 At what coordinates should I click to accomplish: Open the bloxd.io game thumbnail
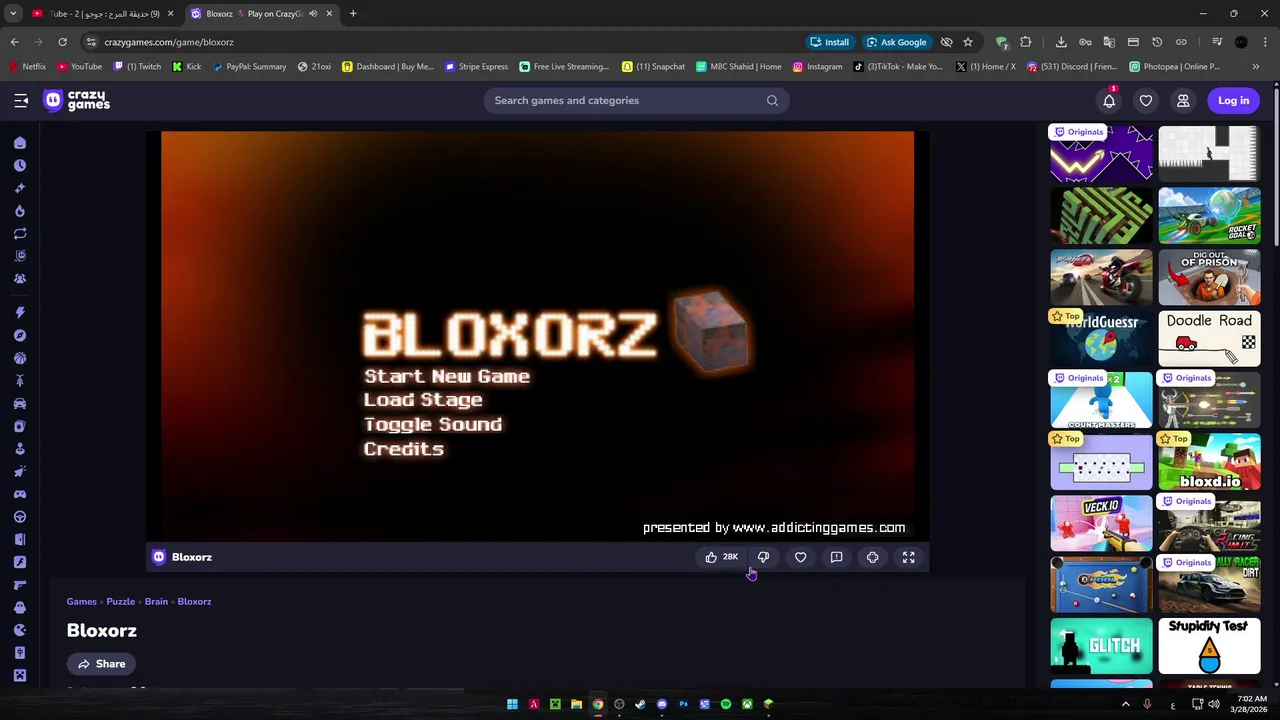point(1209,462)
